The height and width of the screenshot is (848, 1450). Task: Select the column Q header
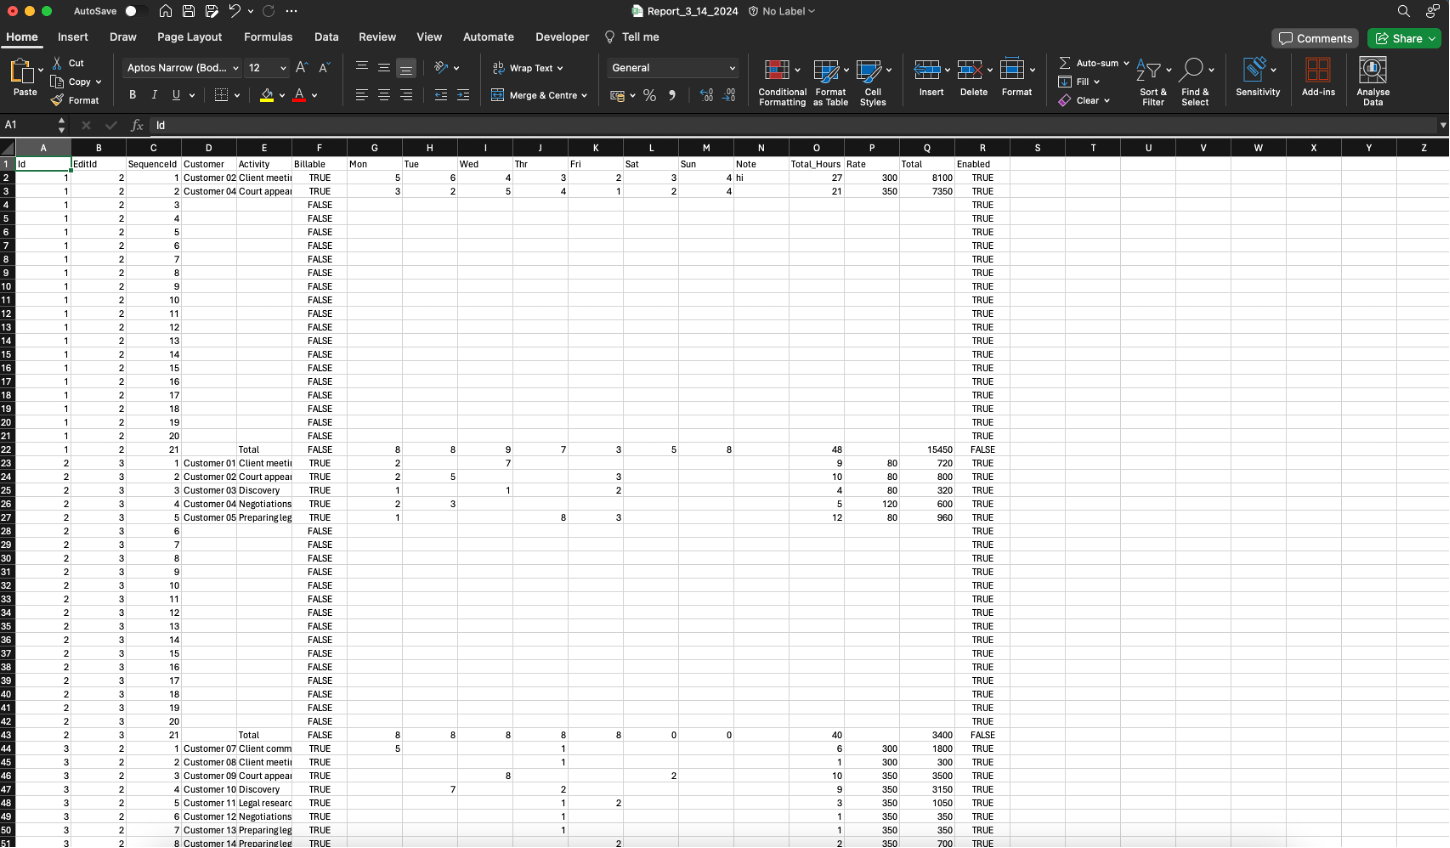click(927, 147)
